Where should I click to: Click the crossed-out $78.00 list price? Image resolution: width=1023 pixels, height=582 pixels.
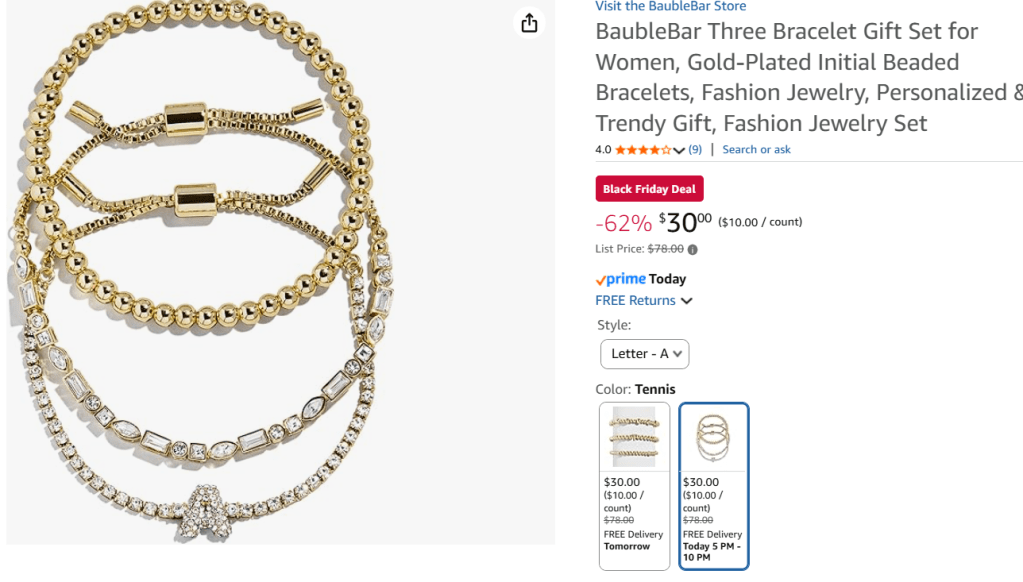[x=665, y=250]
